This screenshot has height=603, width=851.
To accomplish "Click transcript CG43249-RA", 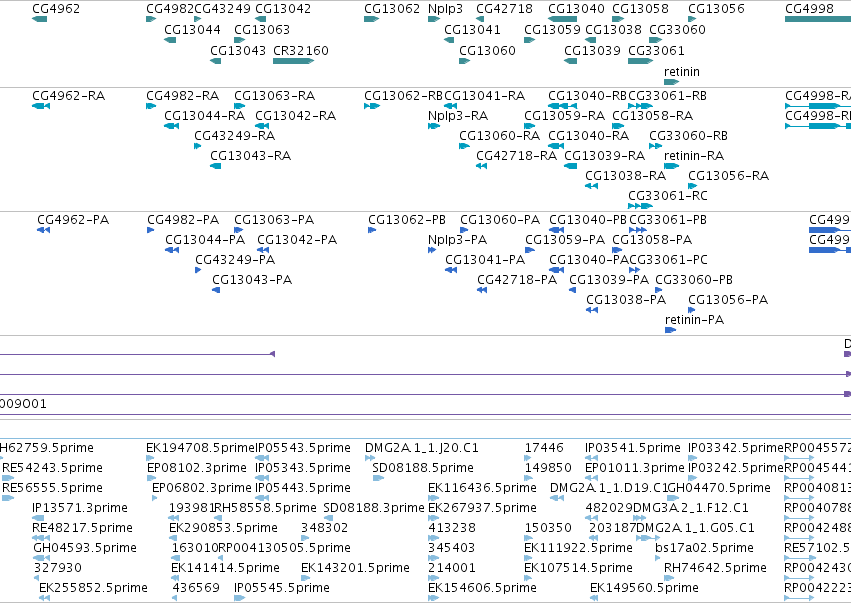I will point(234,135).
